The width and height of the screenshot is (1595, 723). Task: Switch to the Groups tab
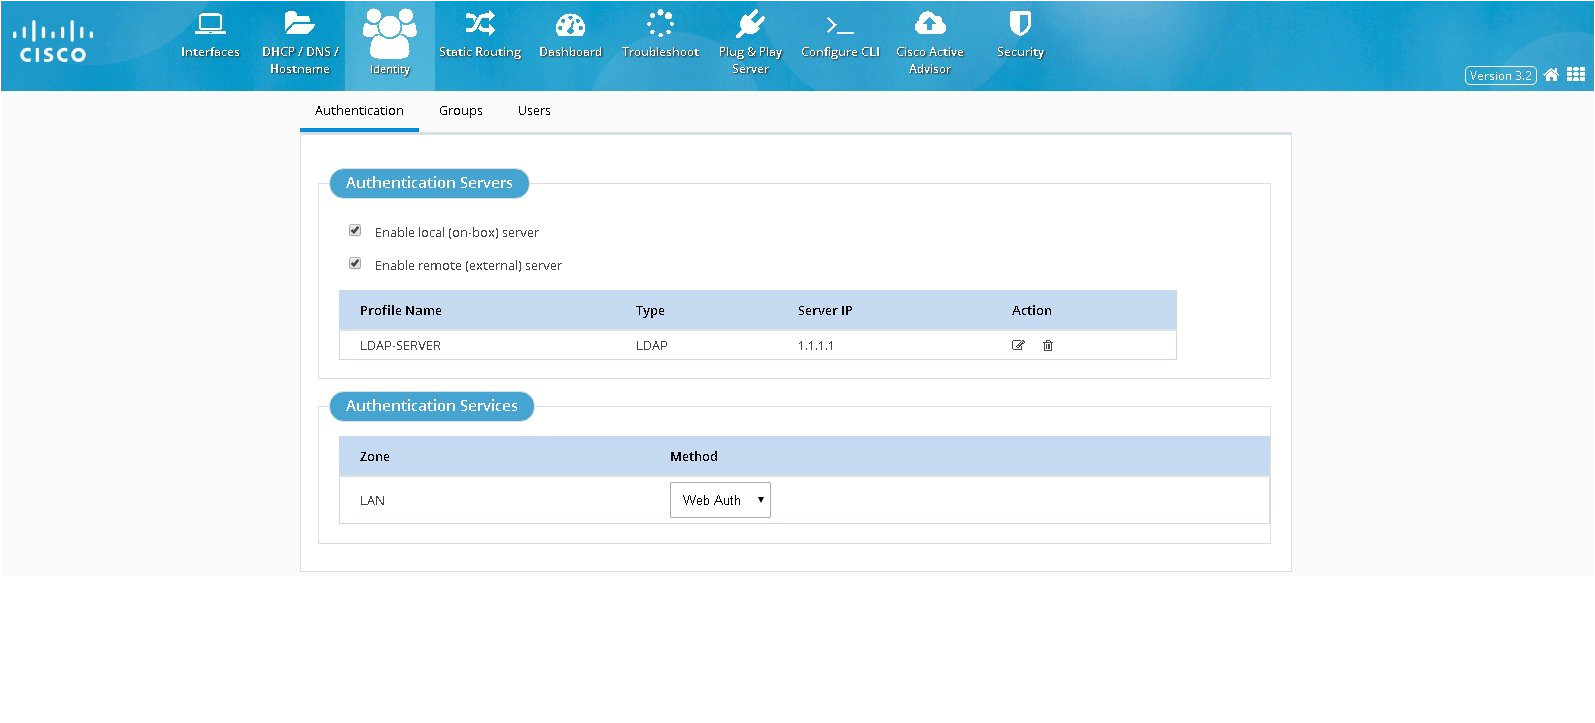pyautogui.click(x=461, y=111)
